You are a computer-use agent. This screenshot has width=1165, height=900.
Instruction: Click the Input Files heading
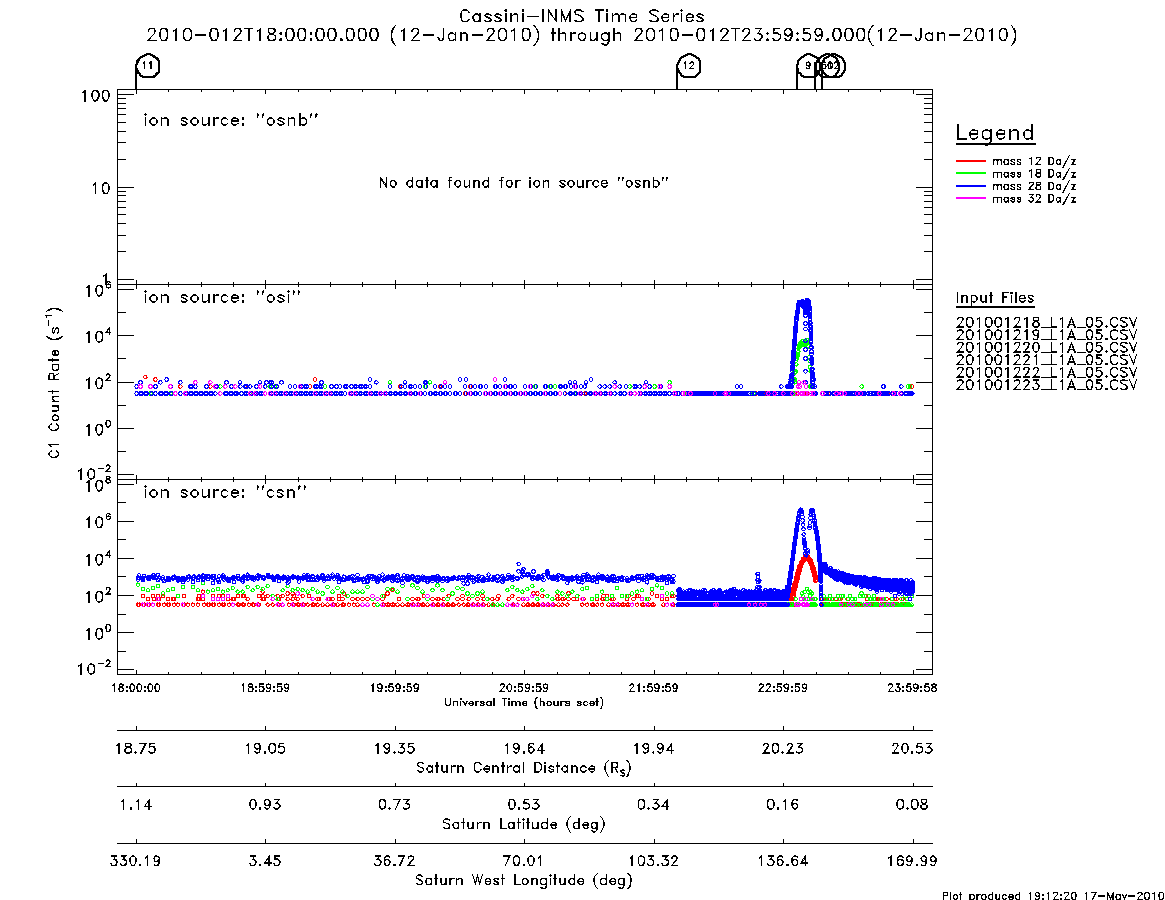pyautogui.click(x=995, y=298)
